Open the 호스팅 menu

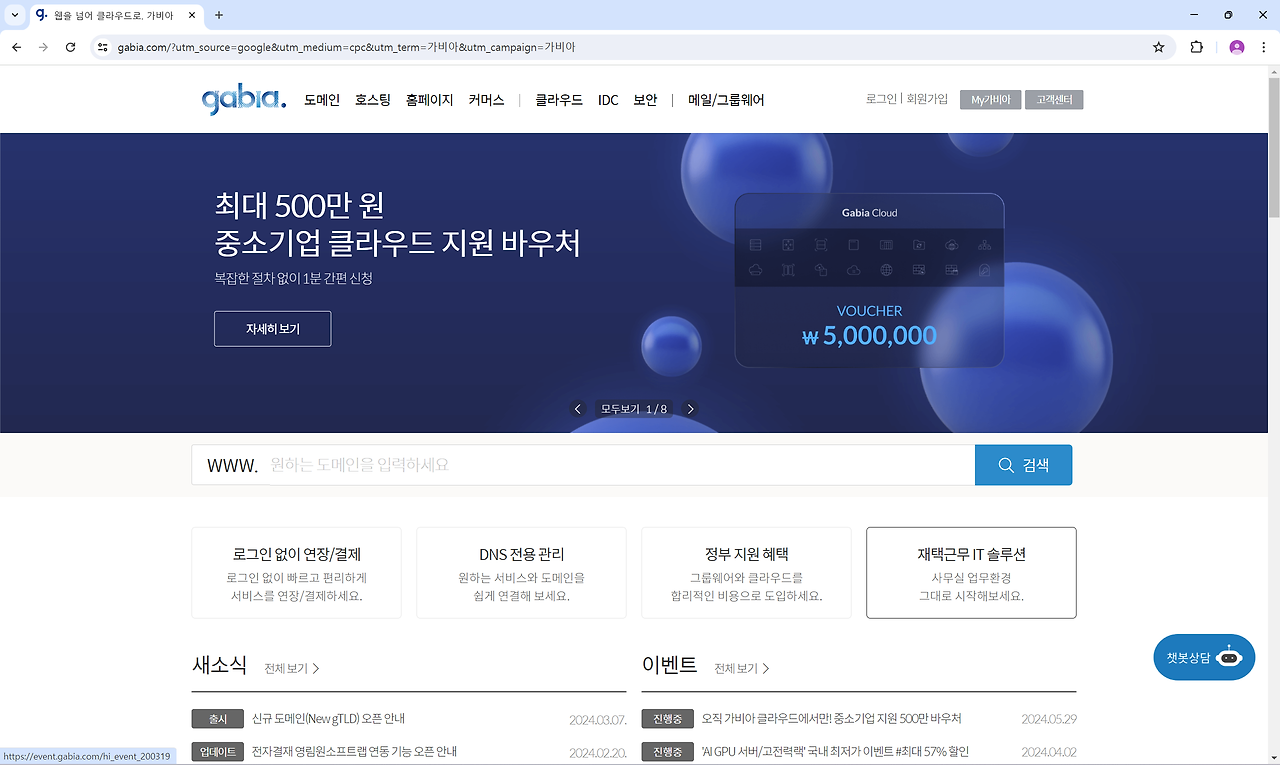point(373,100)
